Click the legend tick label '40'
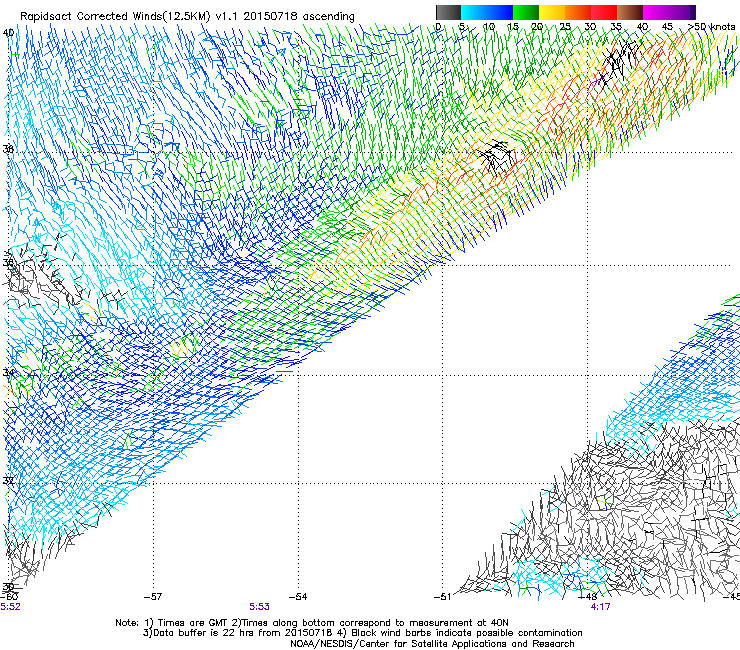Screen dimensions: 740x650 pyautogui.click(x=642, y=26)
